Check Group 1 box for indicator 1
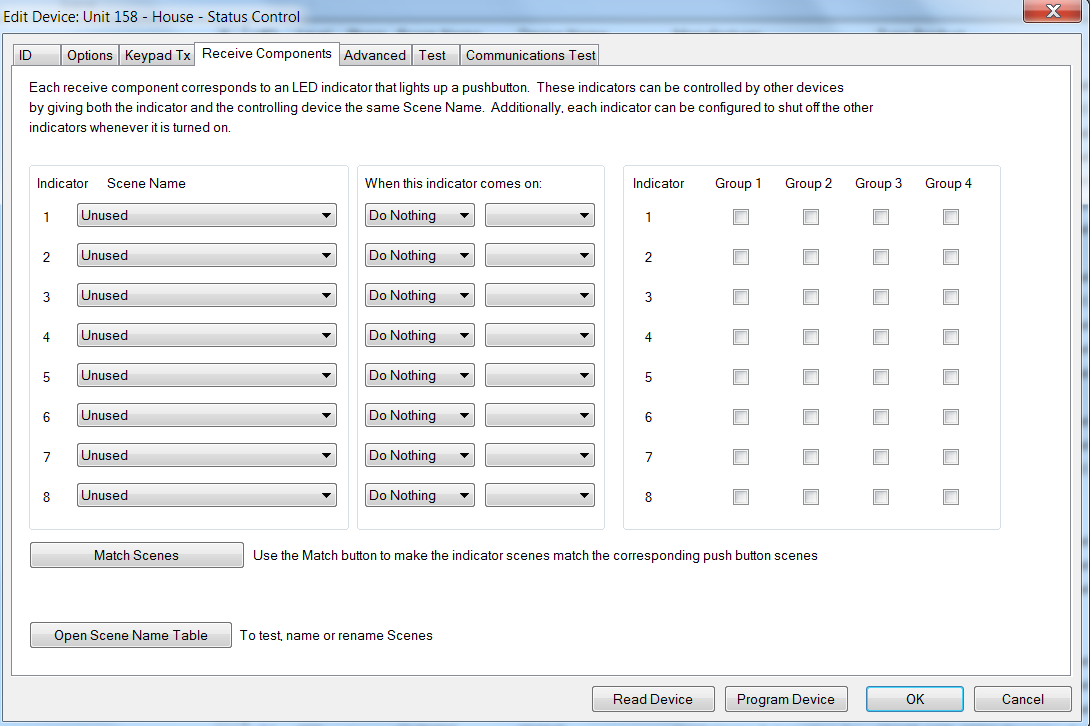This screenshot has height=726, width=1090. pyautogui.click(x=741, y=217)
